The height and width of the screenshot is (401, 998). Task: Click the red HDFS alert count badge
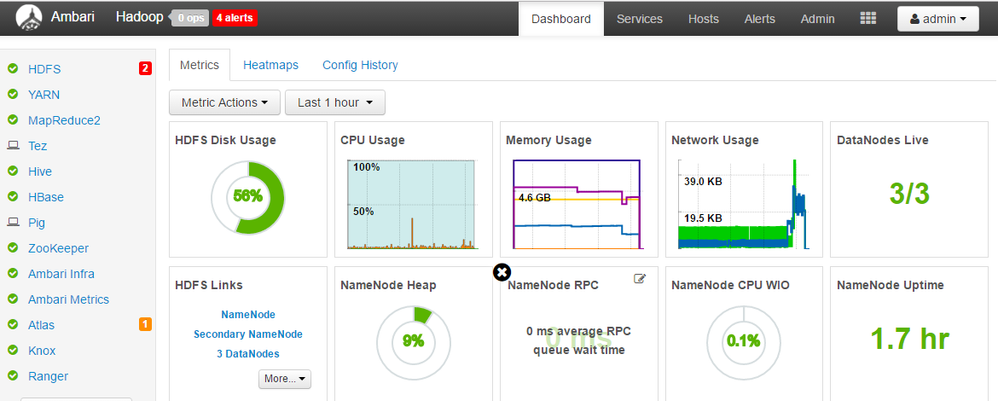point(145,69)
